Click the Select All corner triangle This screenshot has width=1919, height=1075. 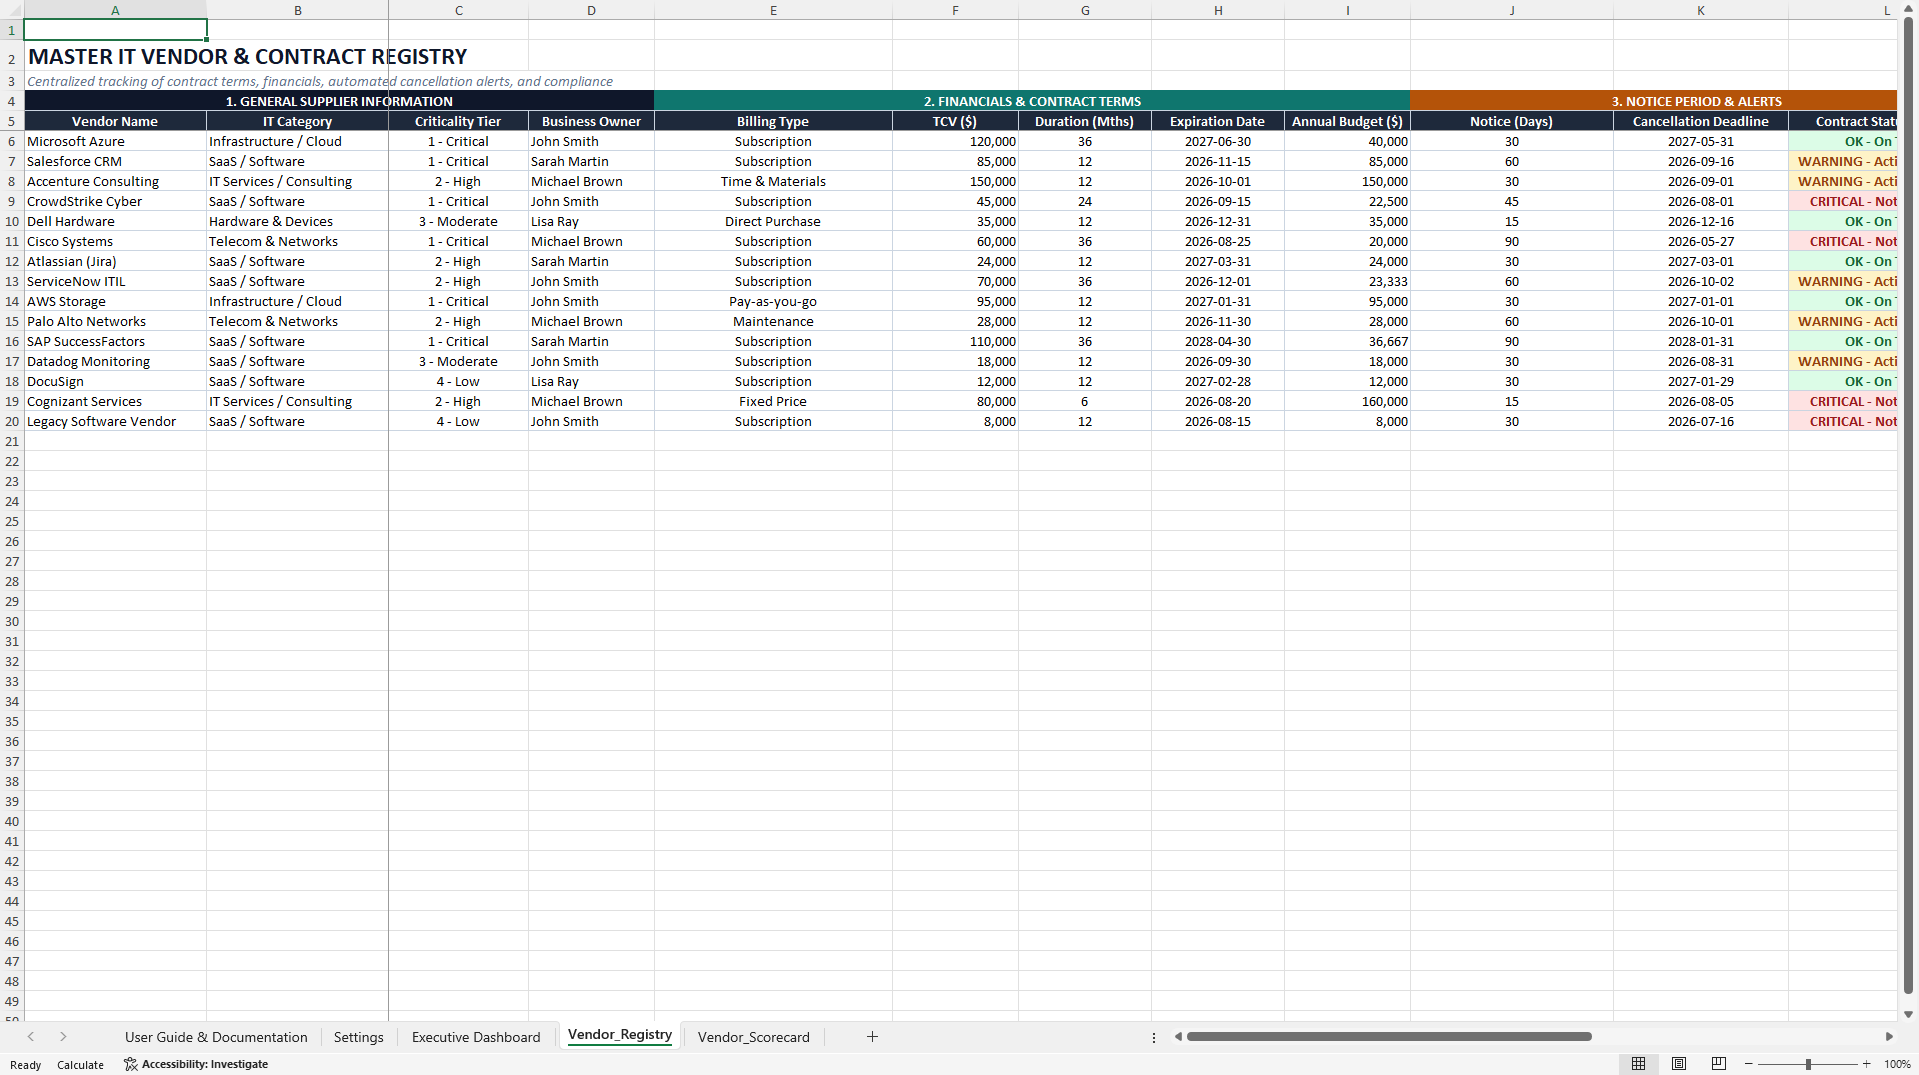click(12, 10)
